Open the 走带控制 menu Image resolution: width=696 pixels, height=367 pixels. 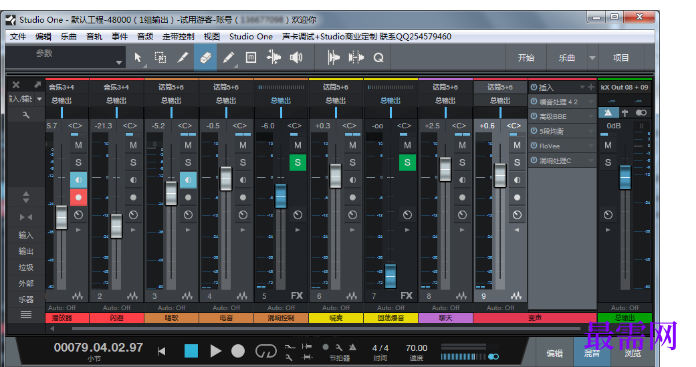point(178,36)
